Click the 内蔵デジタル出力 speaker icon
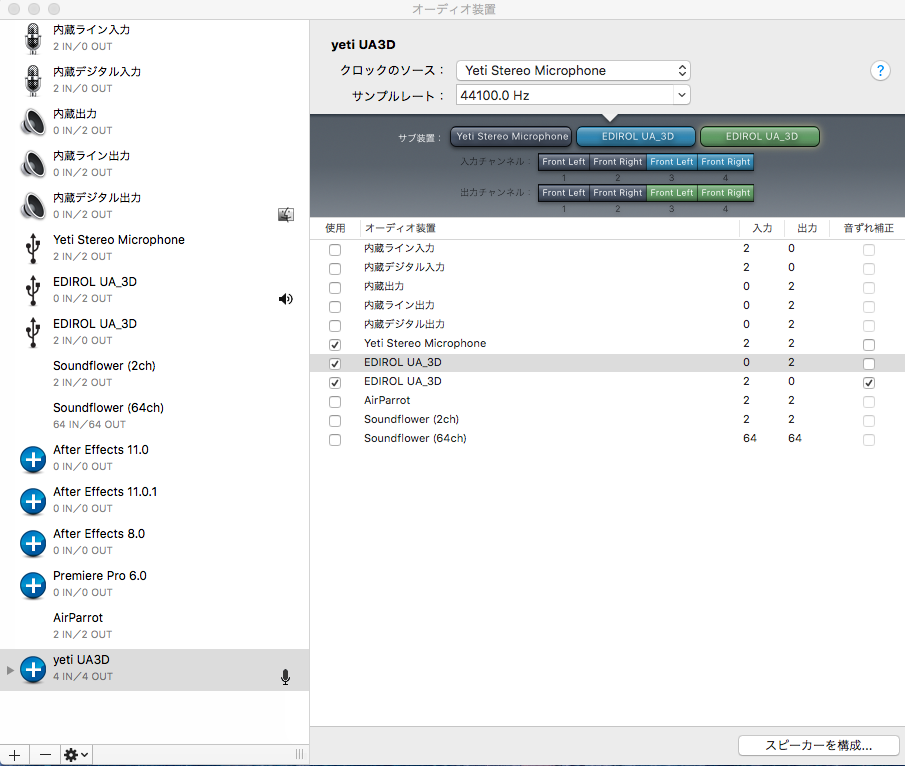905x766 pixels. 33,206
